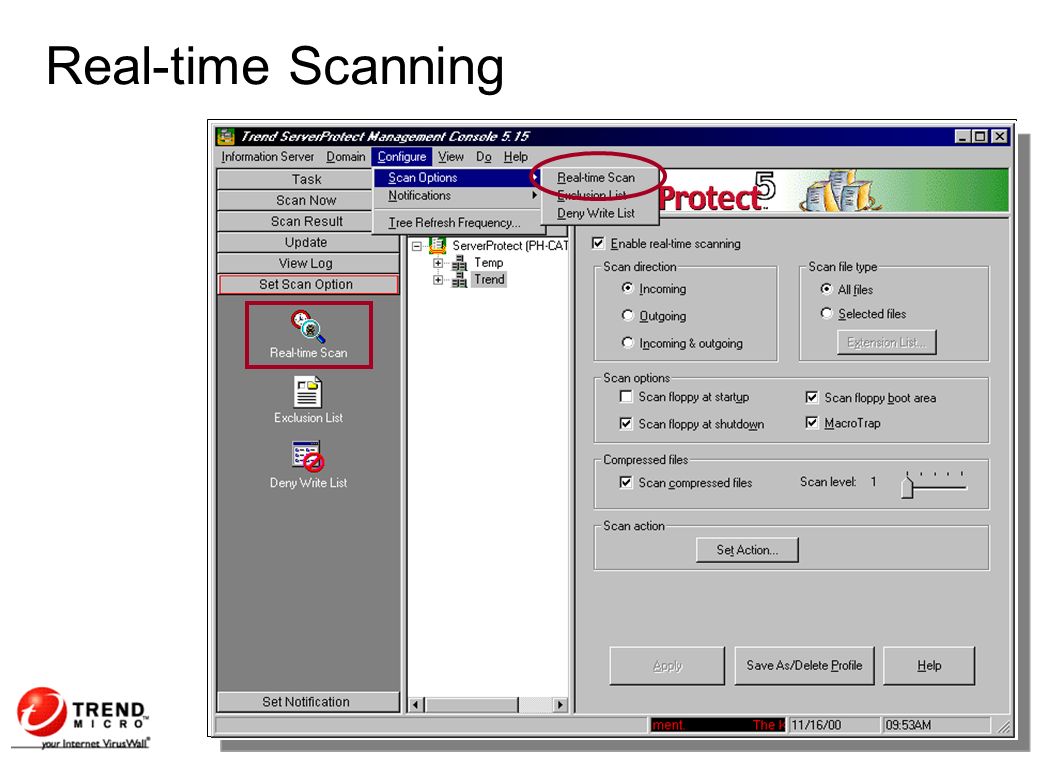Select the Temp tree label
1056x768 pixels.
coord(489,263)
